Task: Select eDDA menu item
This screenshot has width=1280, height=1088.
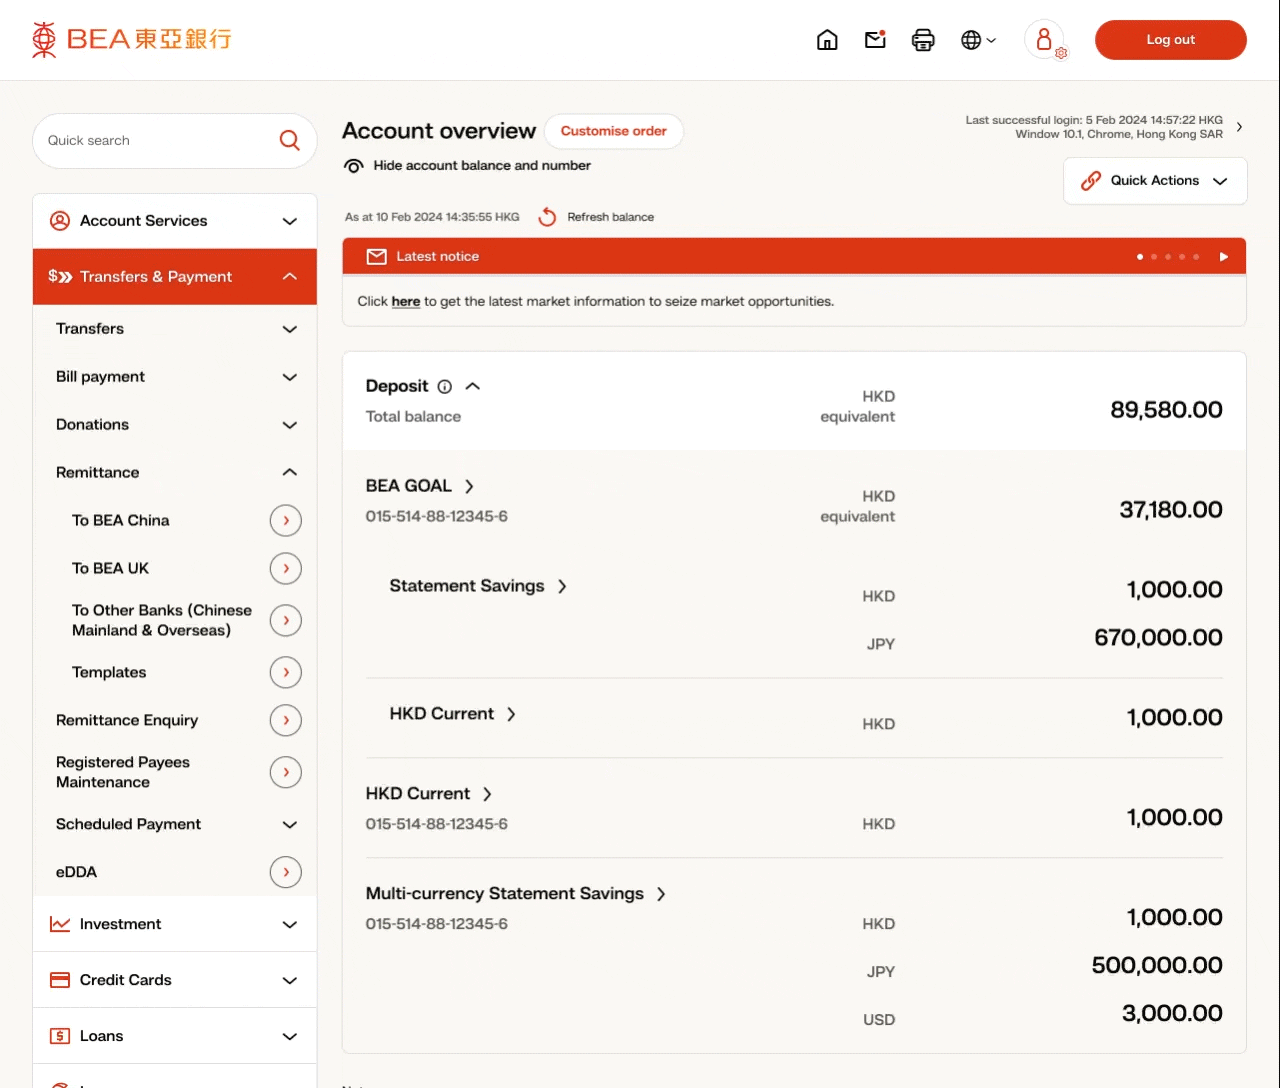Action: (x=76, y=873)
